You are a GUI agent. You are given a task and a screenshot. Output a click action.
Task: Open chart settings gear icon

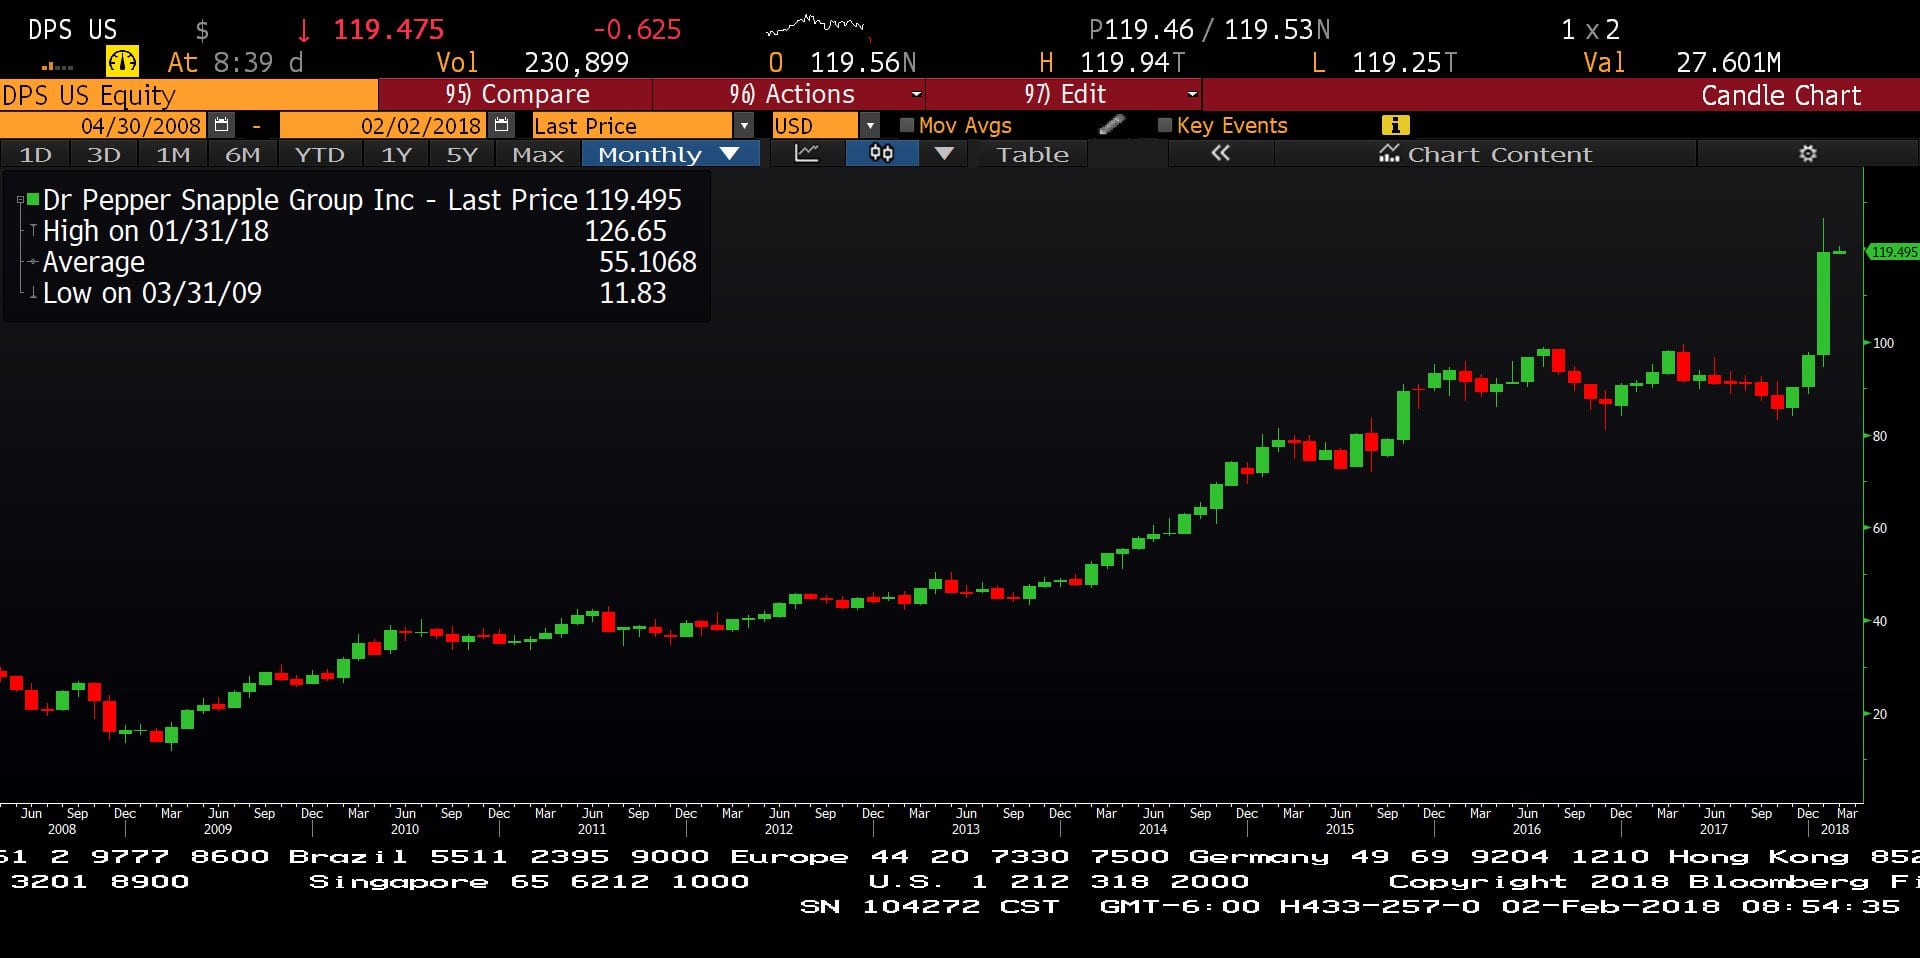(1807, 154)
